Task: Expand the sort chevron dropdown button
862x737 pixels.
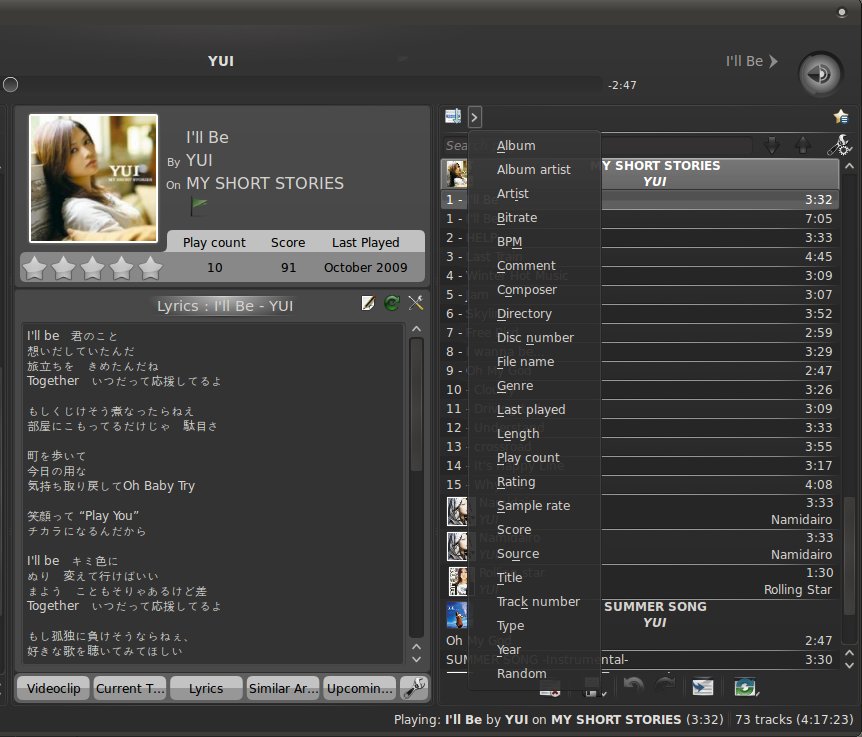Action: tap(474, 117)
